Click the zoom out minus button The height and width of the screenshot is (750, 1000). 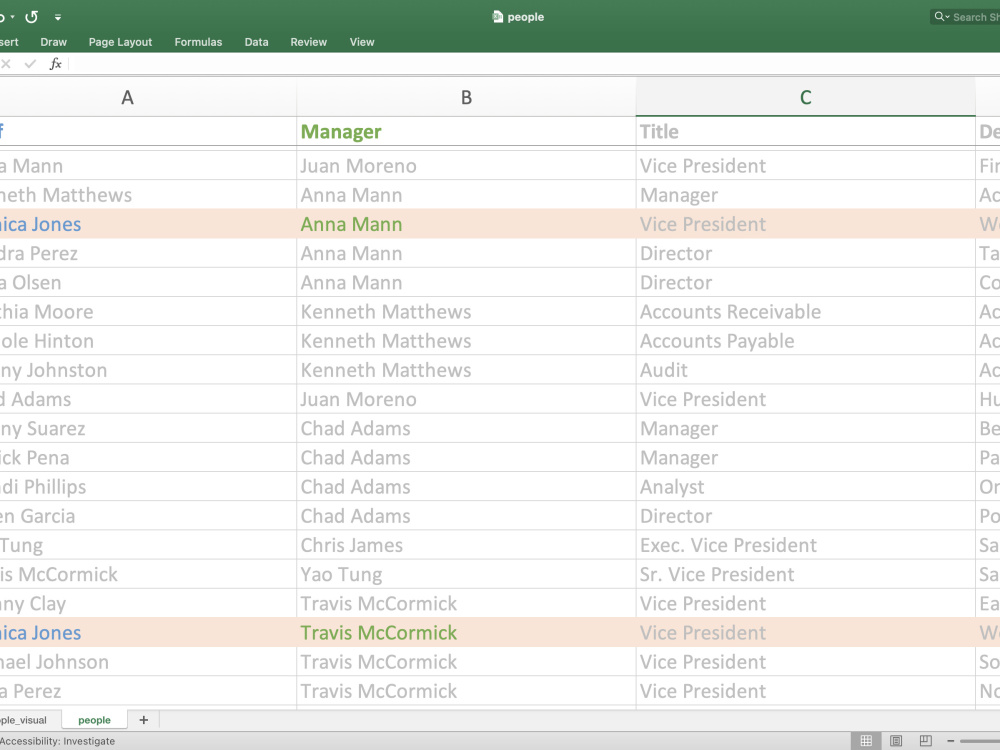[x=950, y=740]
